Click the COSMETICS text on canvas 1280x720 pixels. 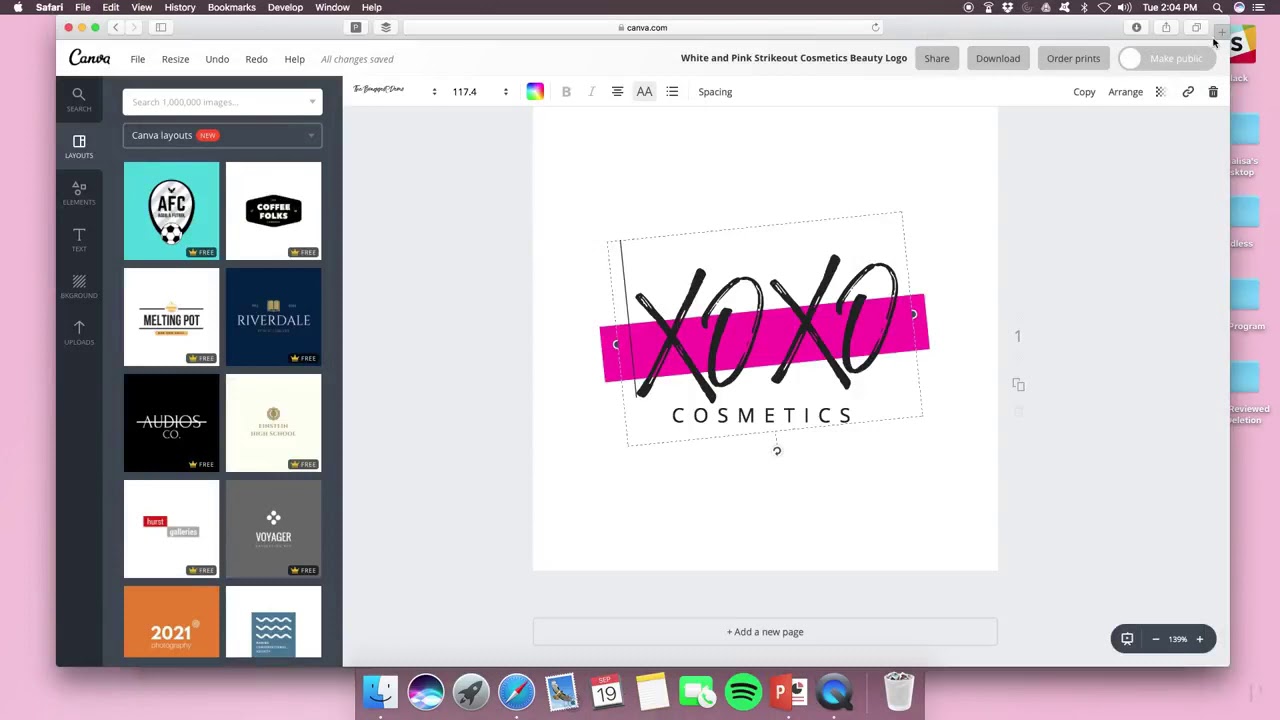point(762,416)
